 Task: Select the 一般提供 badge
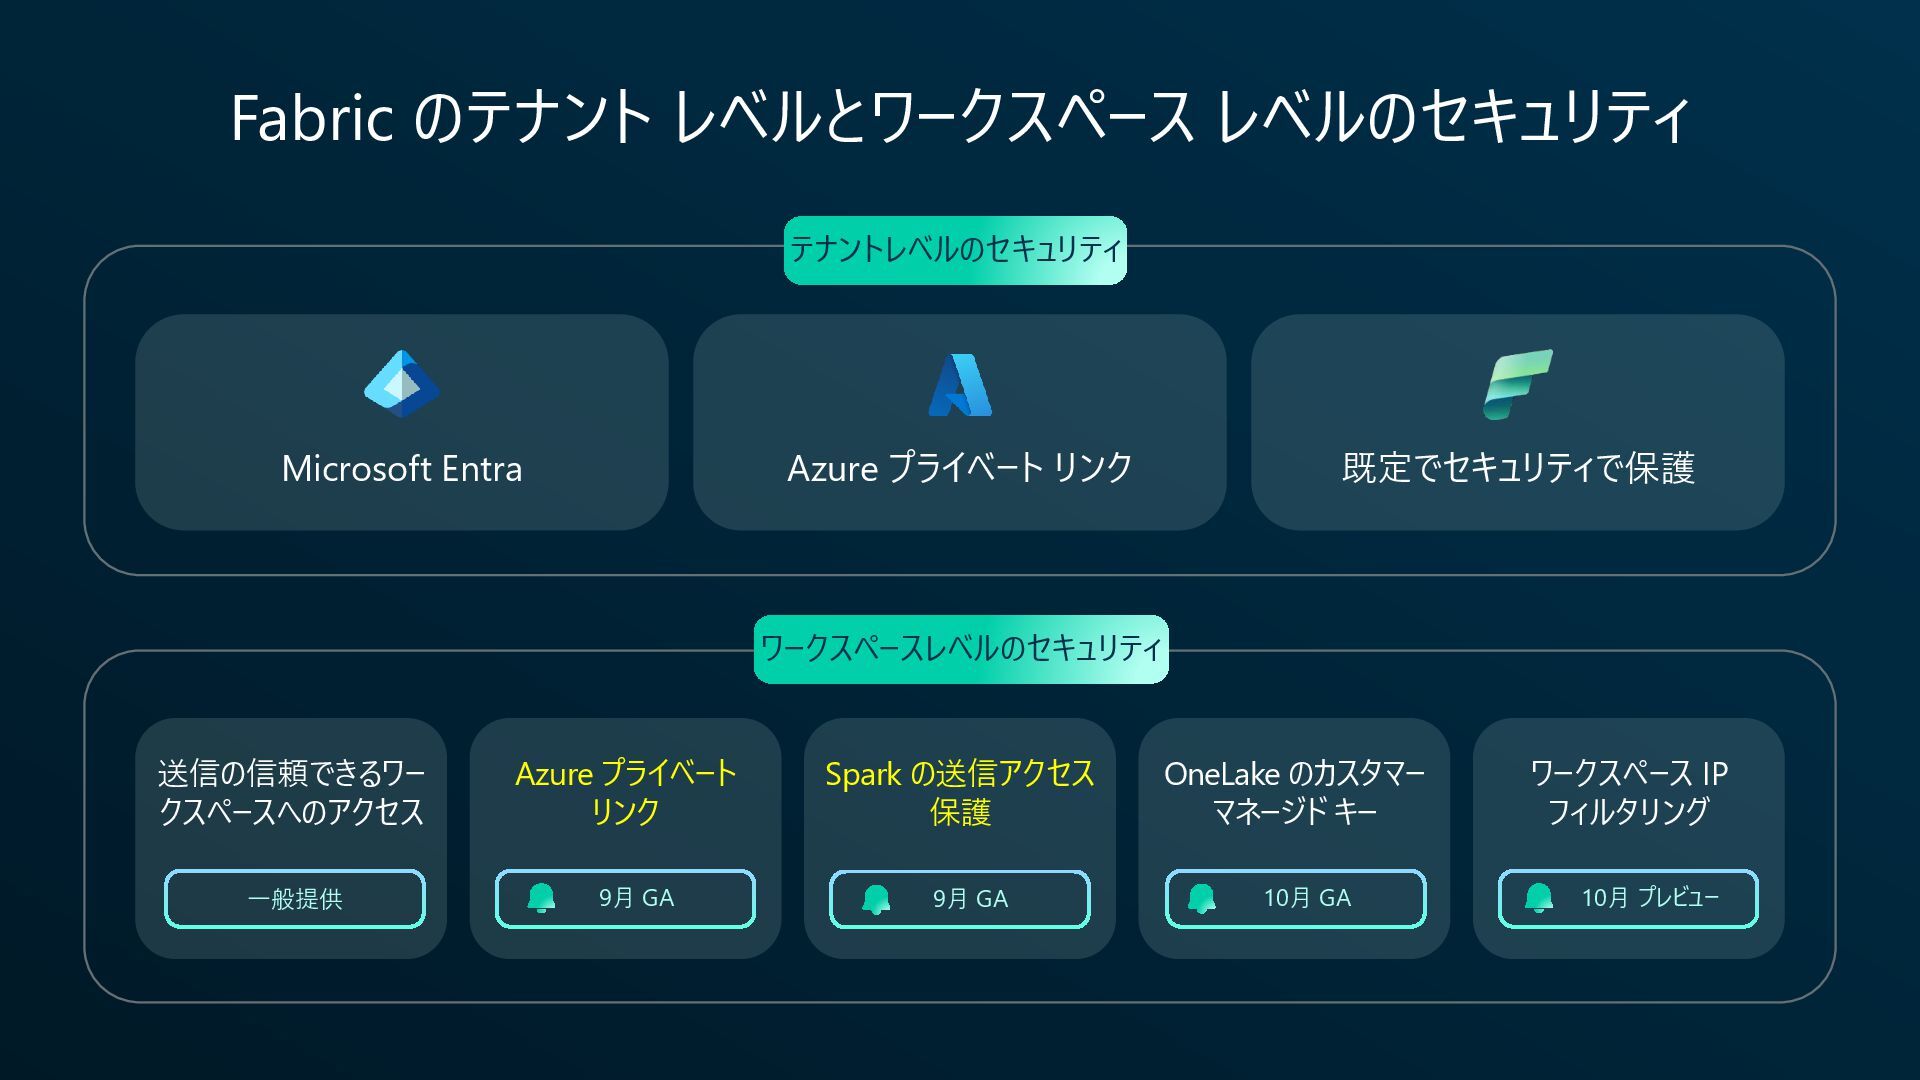click(x=295, y=899)
